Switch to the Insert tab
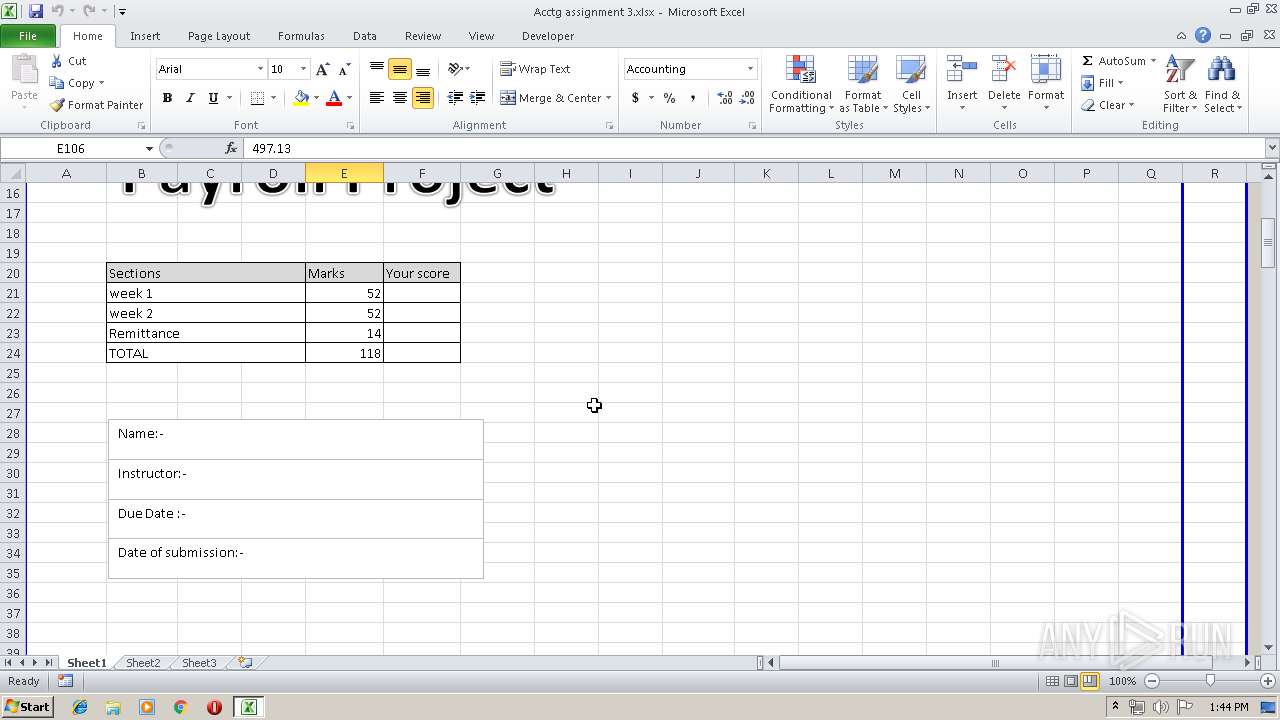1280x720 pixels. click(x=145, y=36)
